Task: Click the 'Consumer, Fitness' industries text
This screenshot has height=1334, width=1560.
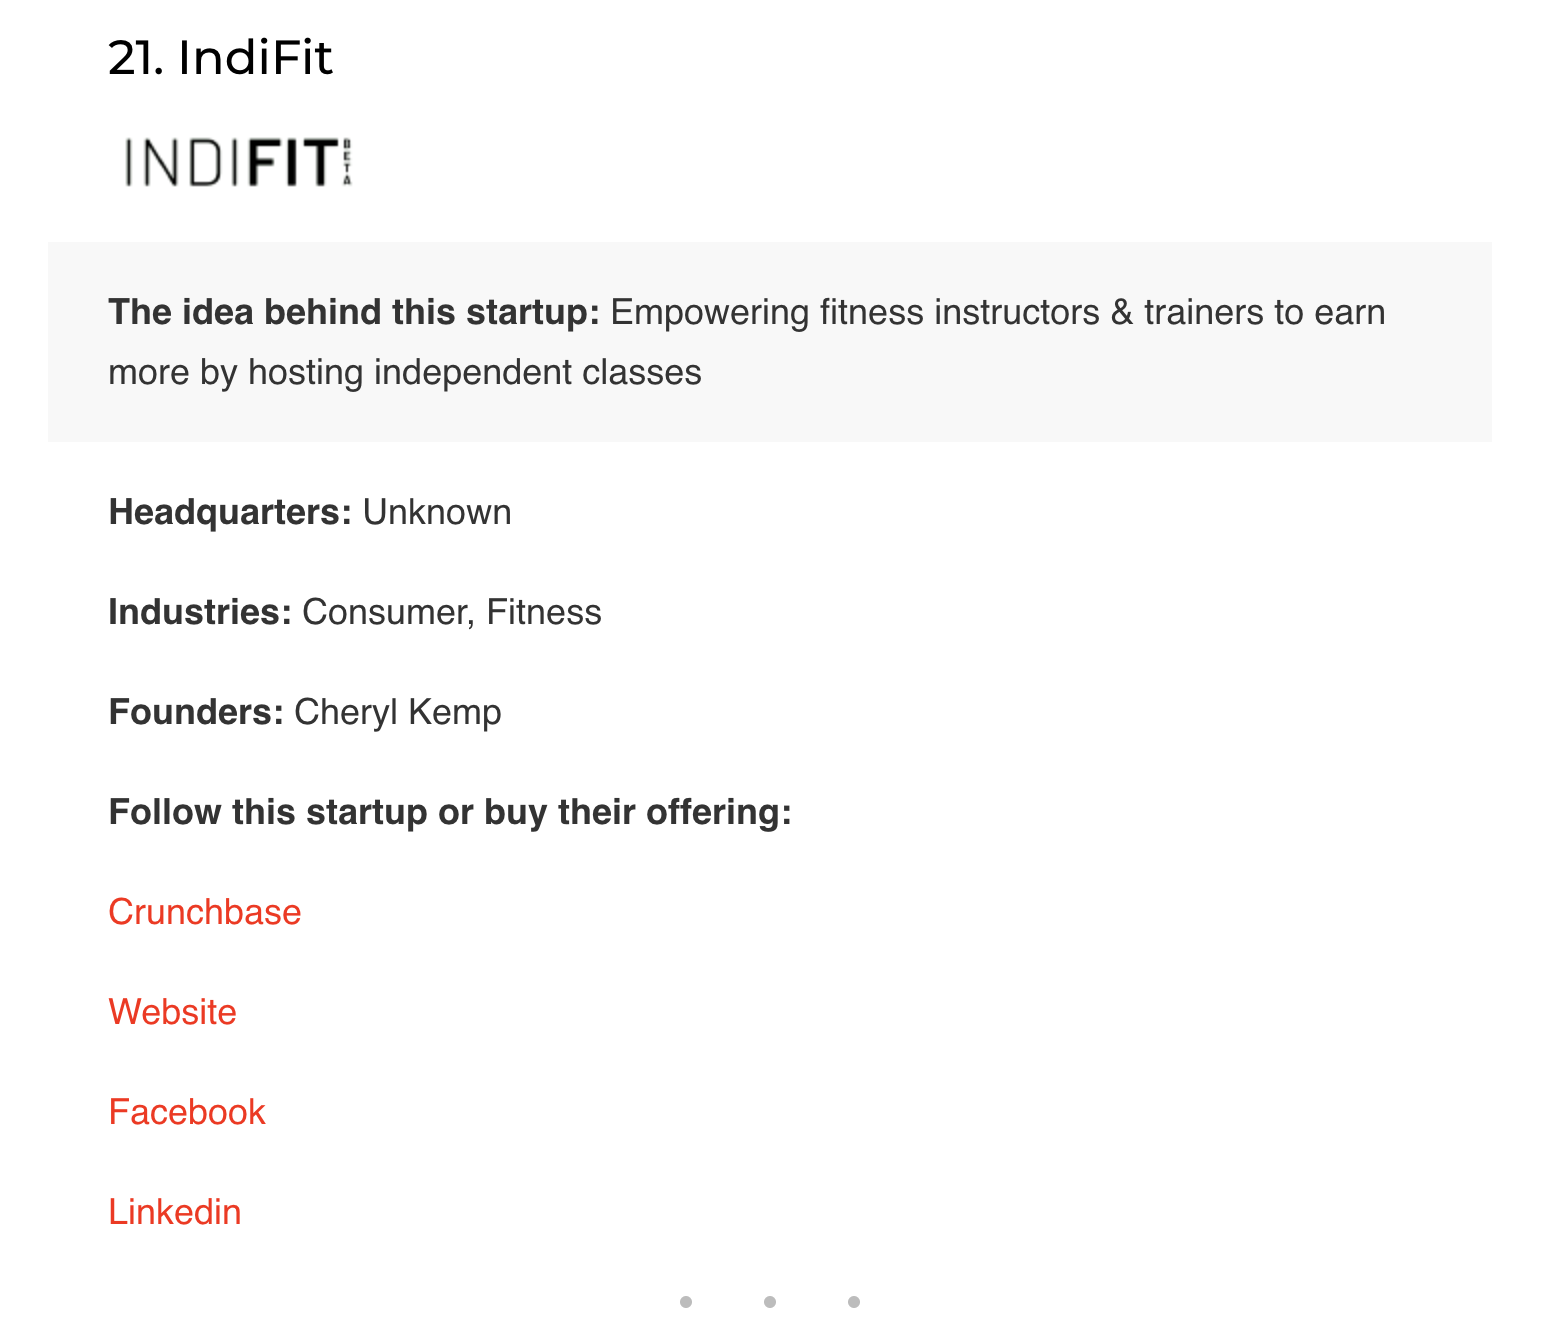Action: coord(452,612)
